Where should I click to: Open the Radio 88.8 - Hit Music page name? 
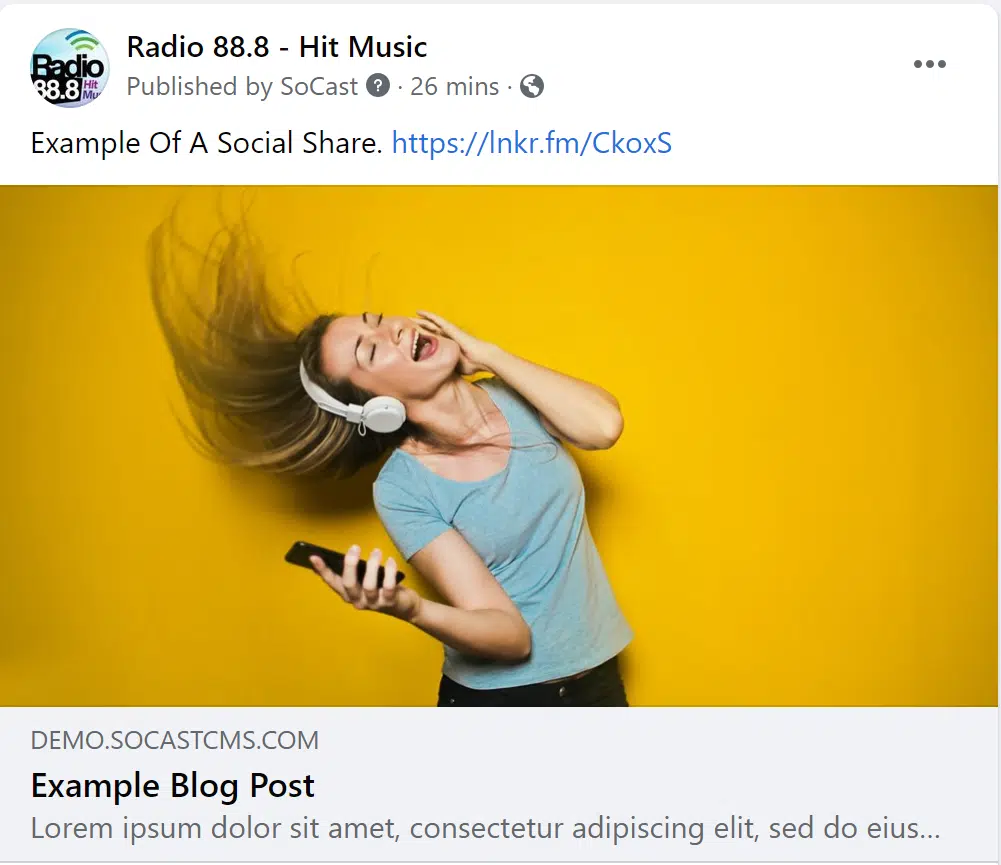coord(276,47)
